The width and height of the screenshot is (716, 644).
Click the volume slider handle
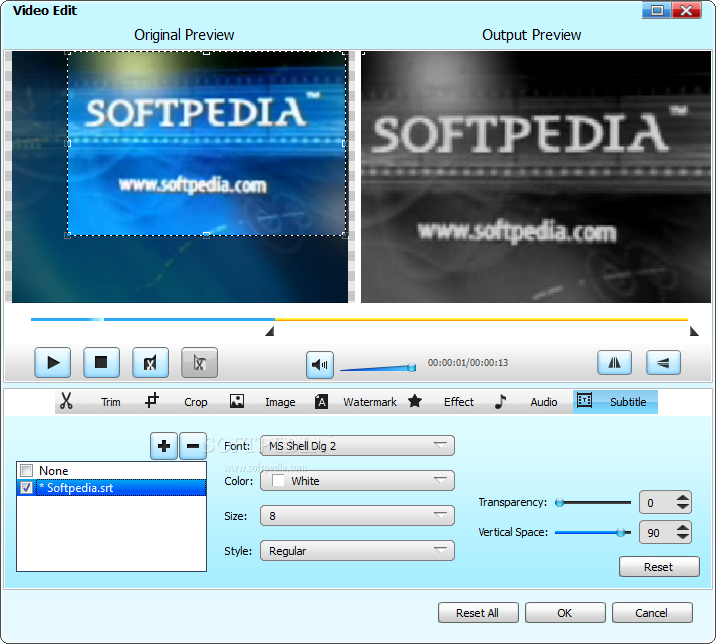(411, 367)
